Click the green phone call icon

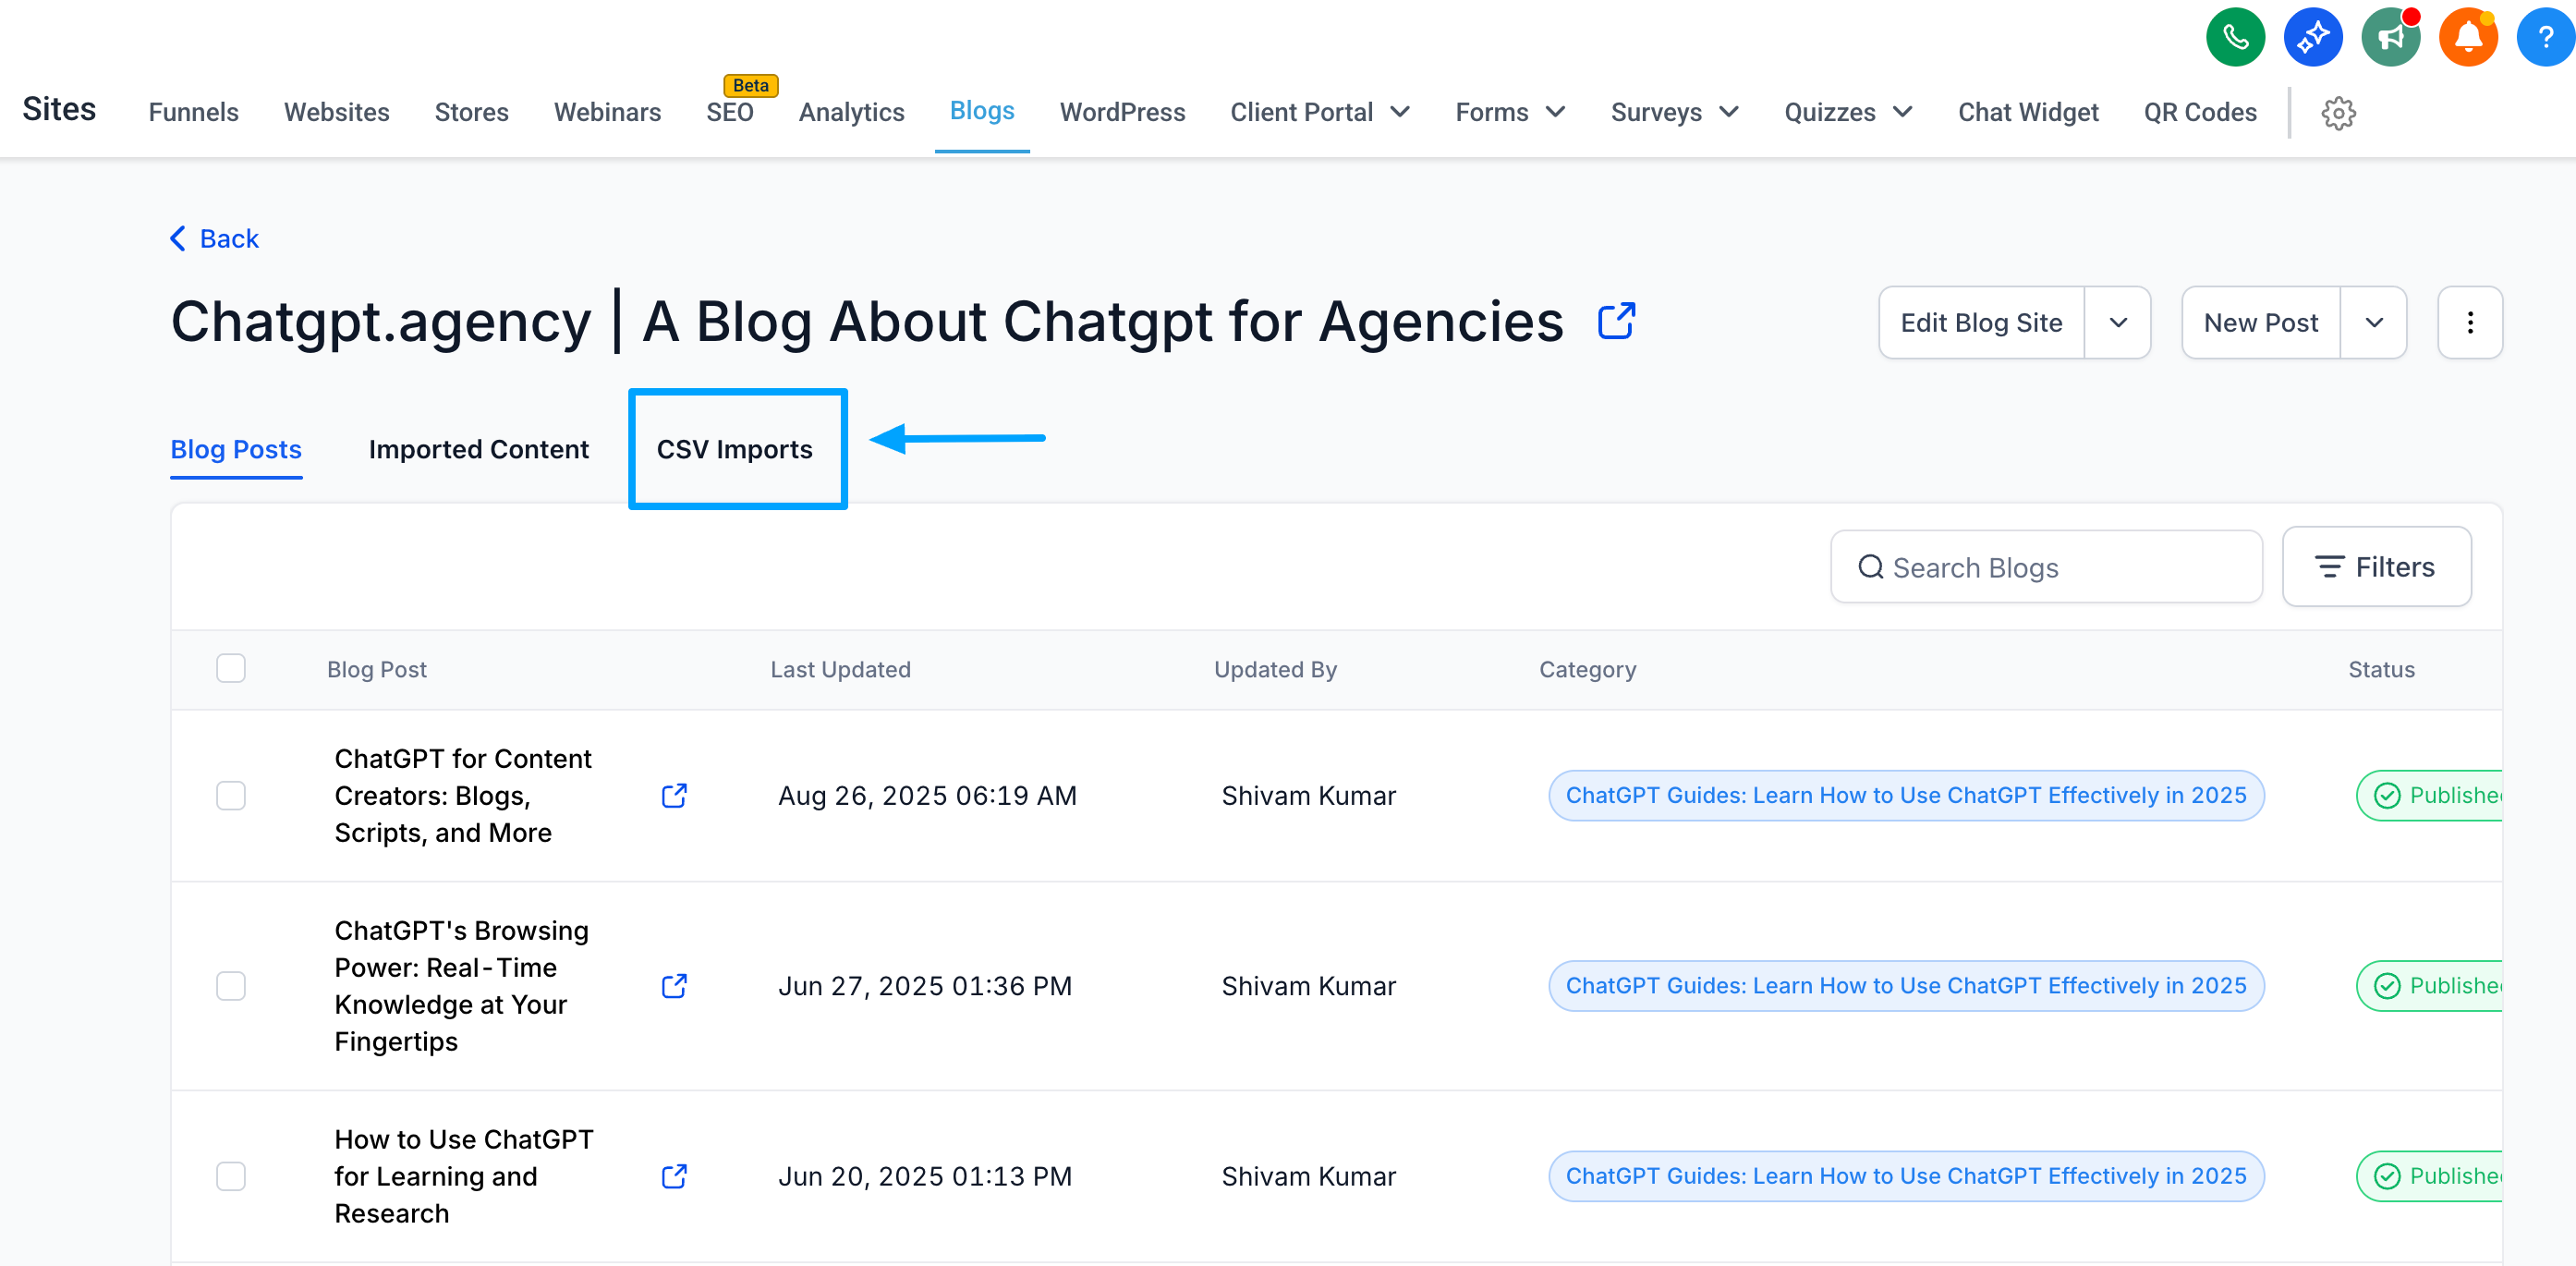[x=2235, y=37]
